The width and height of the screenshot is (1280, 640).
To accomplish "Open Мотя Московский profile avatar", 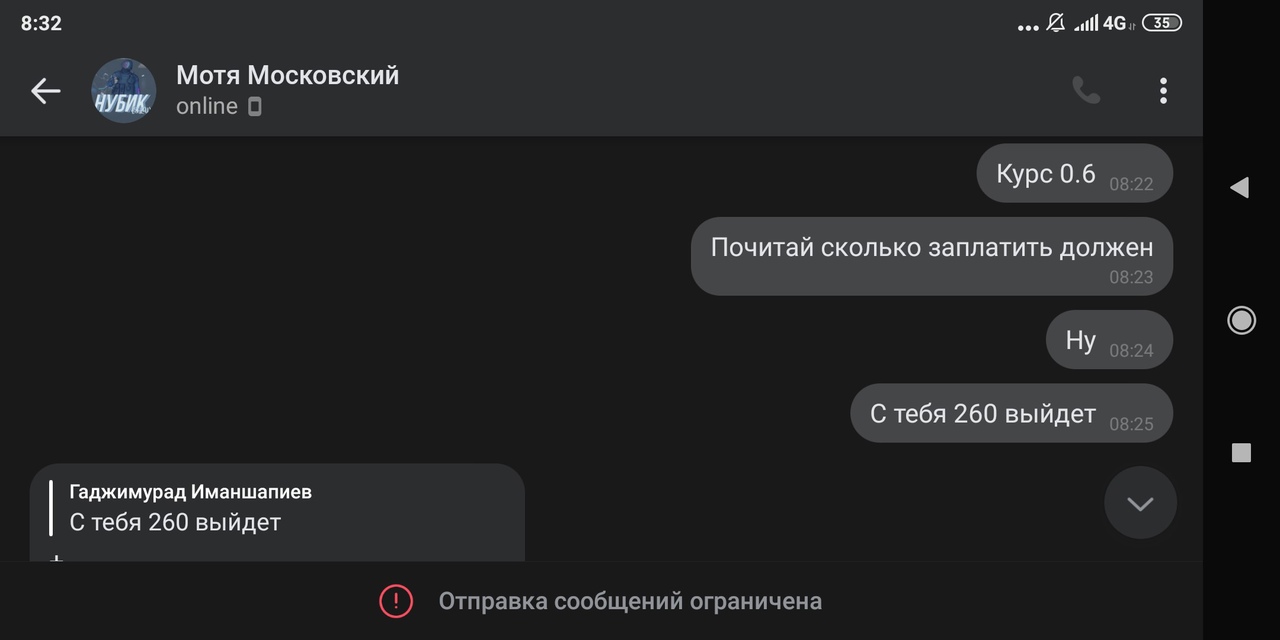I will tap(124, 91).
